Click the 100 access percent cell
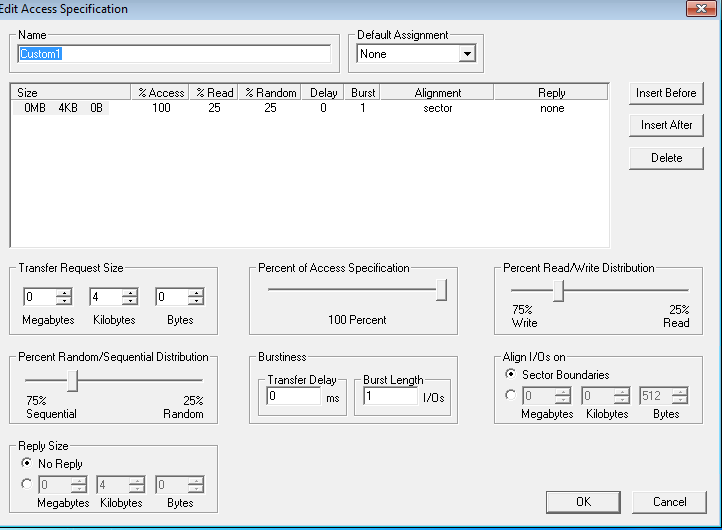 click(161, 108)
